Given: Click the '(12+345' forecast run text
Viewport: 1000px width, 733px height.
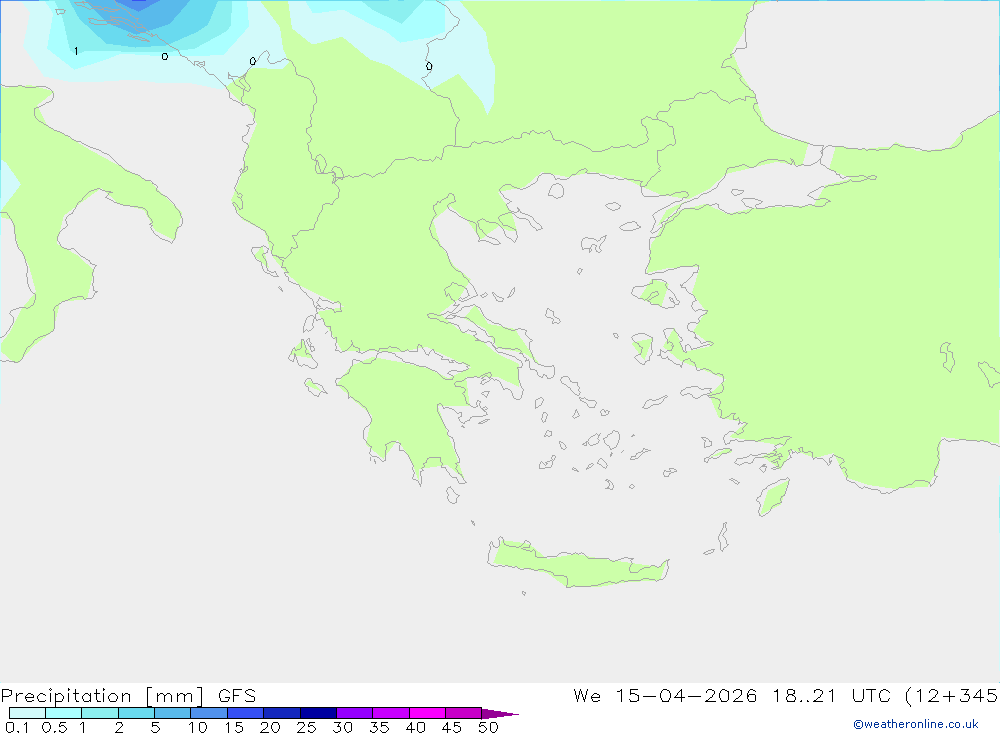Looking at the screenshot, I should (x=952, y=696).
